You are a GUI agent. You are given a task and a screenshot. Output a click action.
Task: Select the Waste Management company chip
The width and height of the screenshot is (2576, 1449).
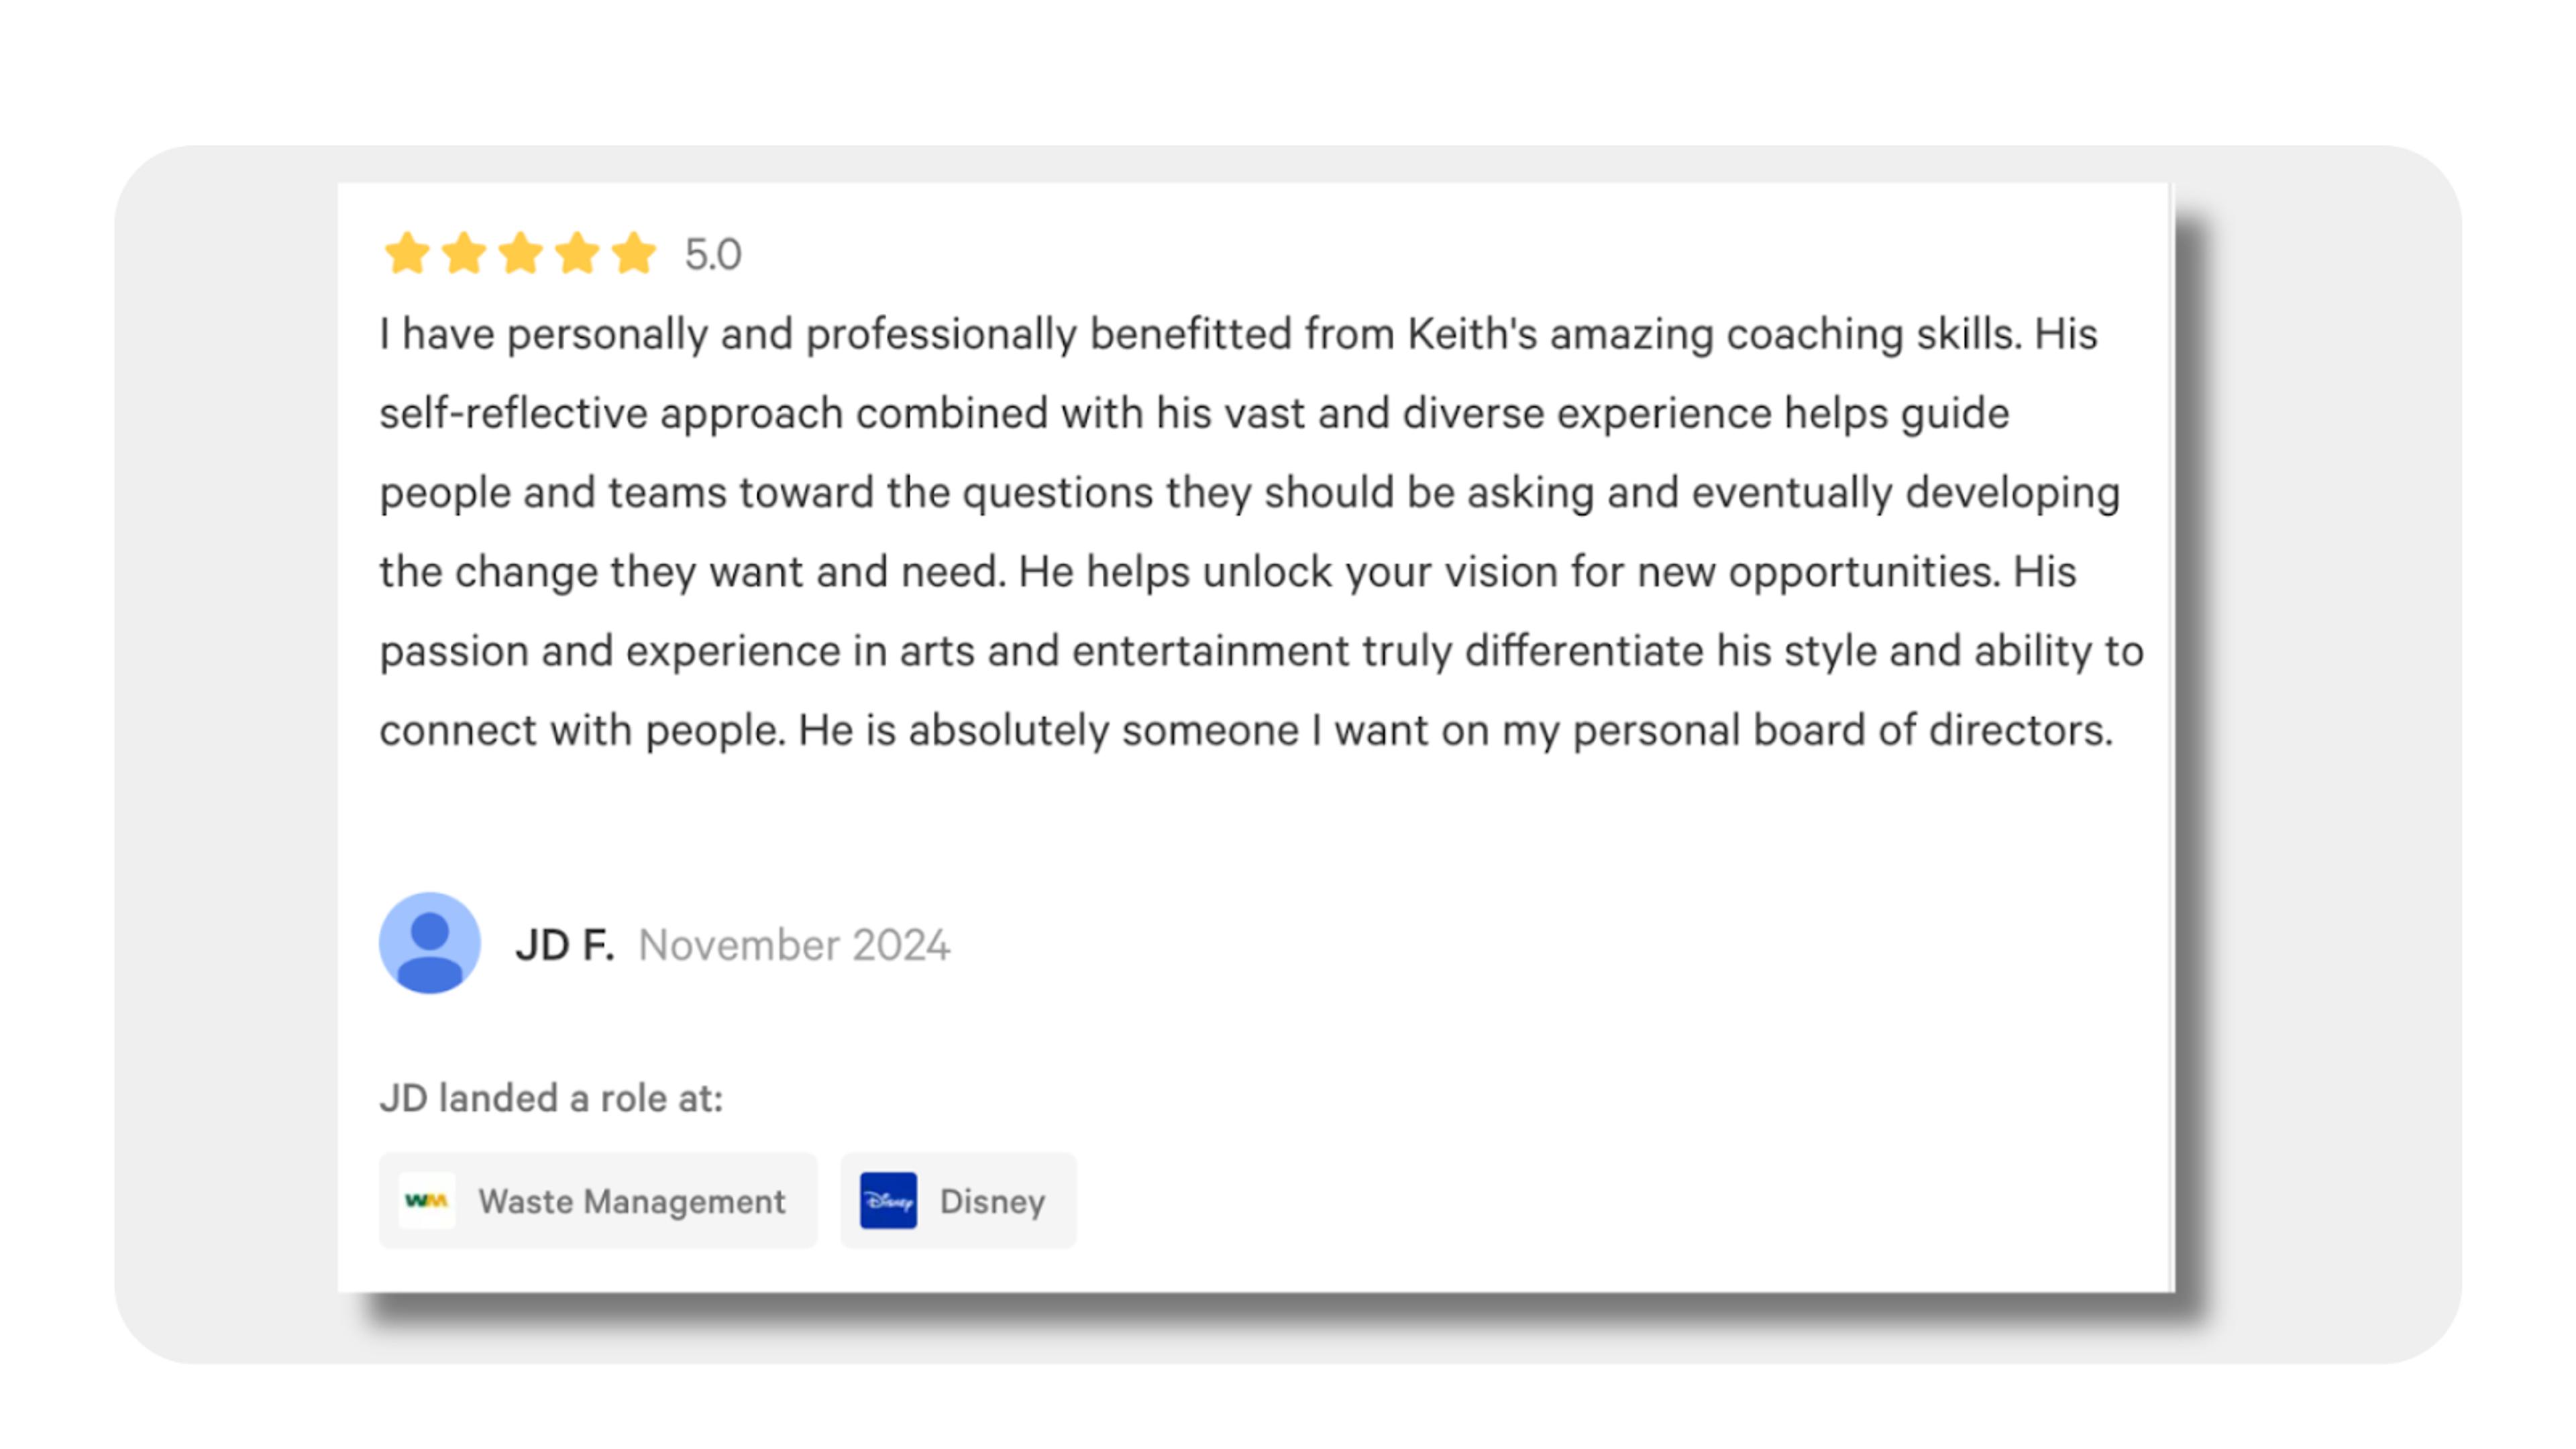598,1200
